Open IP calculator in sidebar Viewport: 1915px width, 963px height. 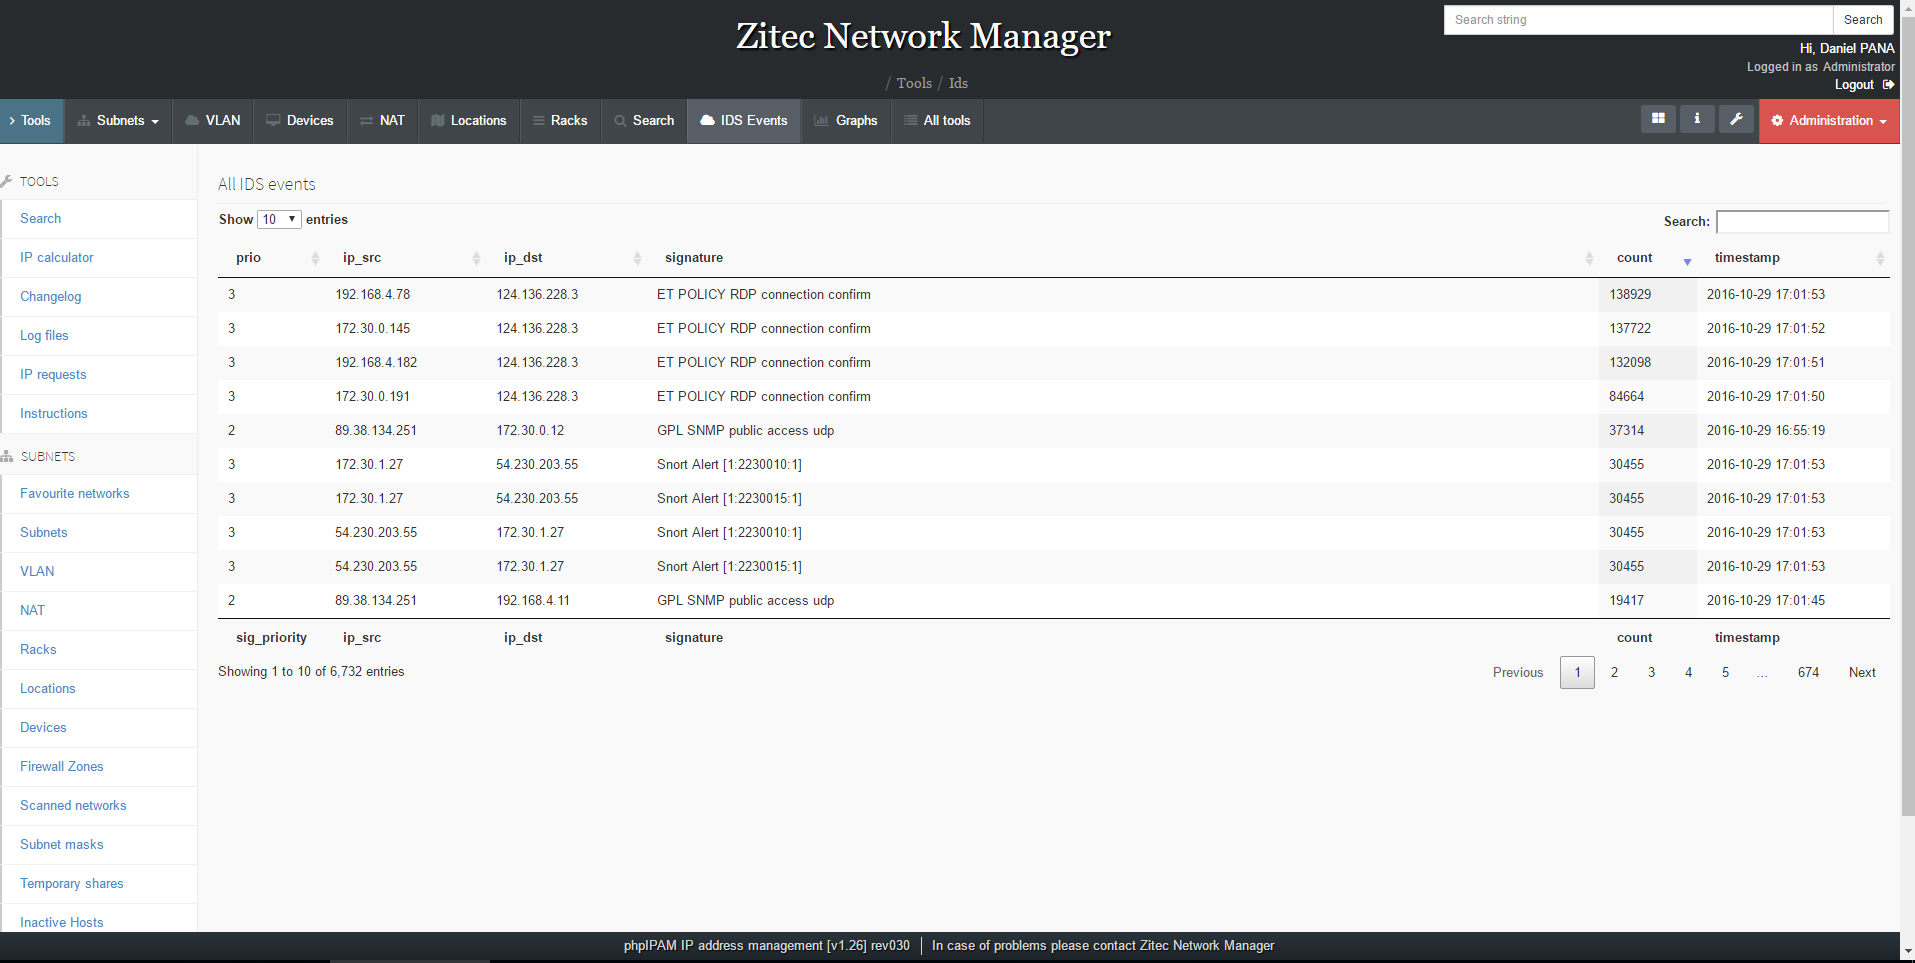click(57, 258)
